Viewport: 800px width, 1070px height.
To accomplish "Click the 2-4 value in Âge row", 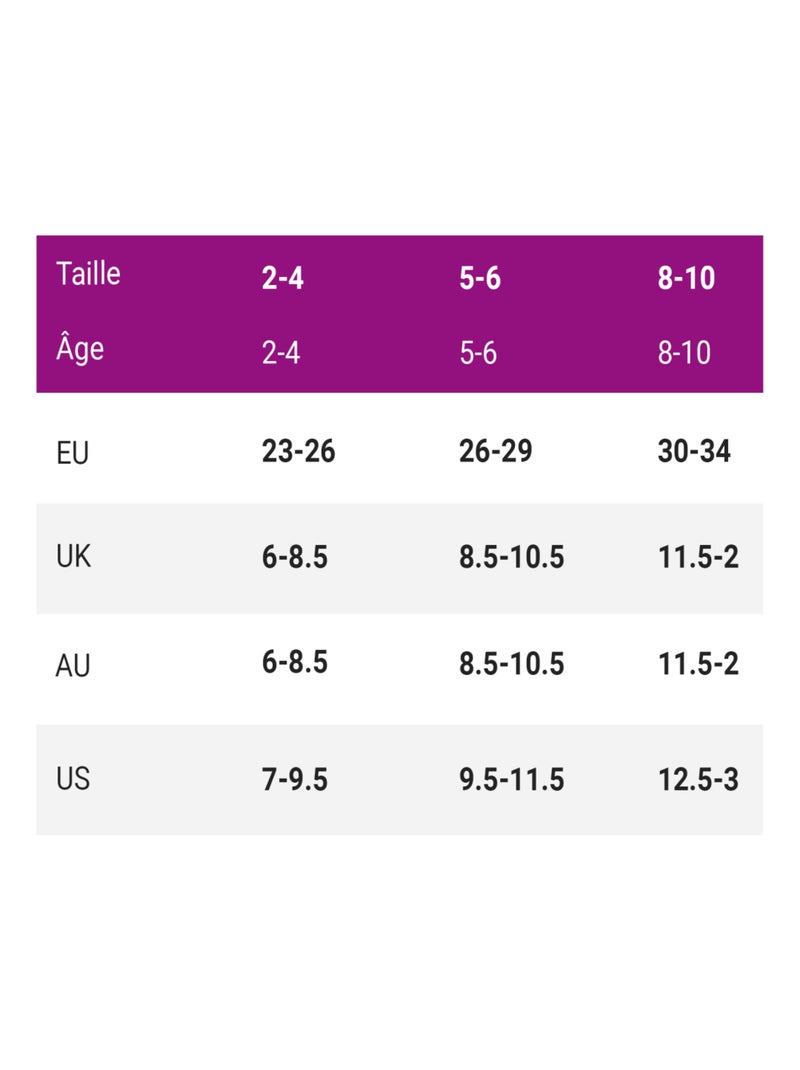I will 281,353.
